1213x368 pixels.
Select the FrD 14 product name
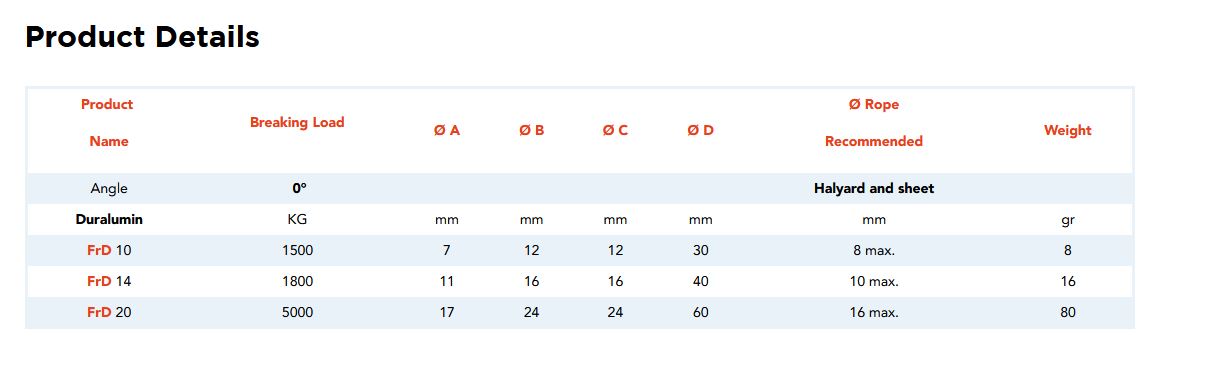[x=109, y=281]
